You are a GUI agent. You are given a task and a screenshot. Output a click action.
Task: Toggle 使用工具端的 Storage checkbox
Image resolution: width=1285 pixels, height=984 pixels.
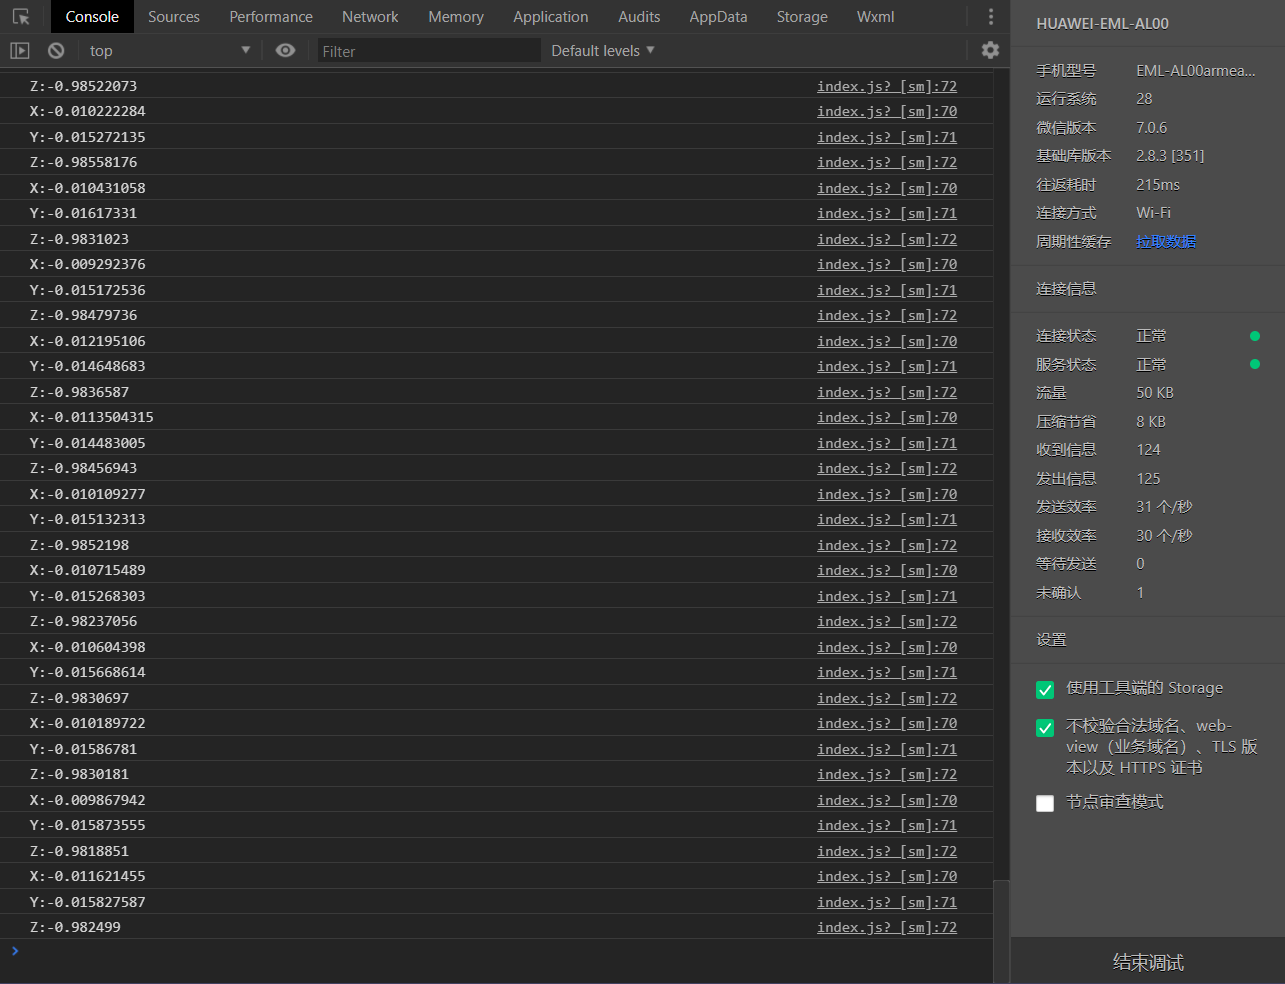(x=1045, y=690)
